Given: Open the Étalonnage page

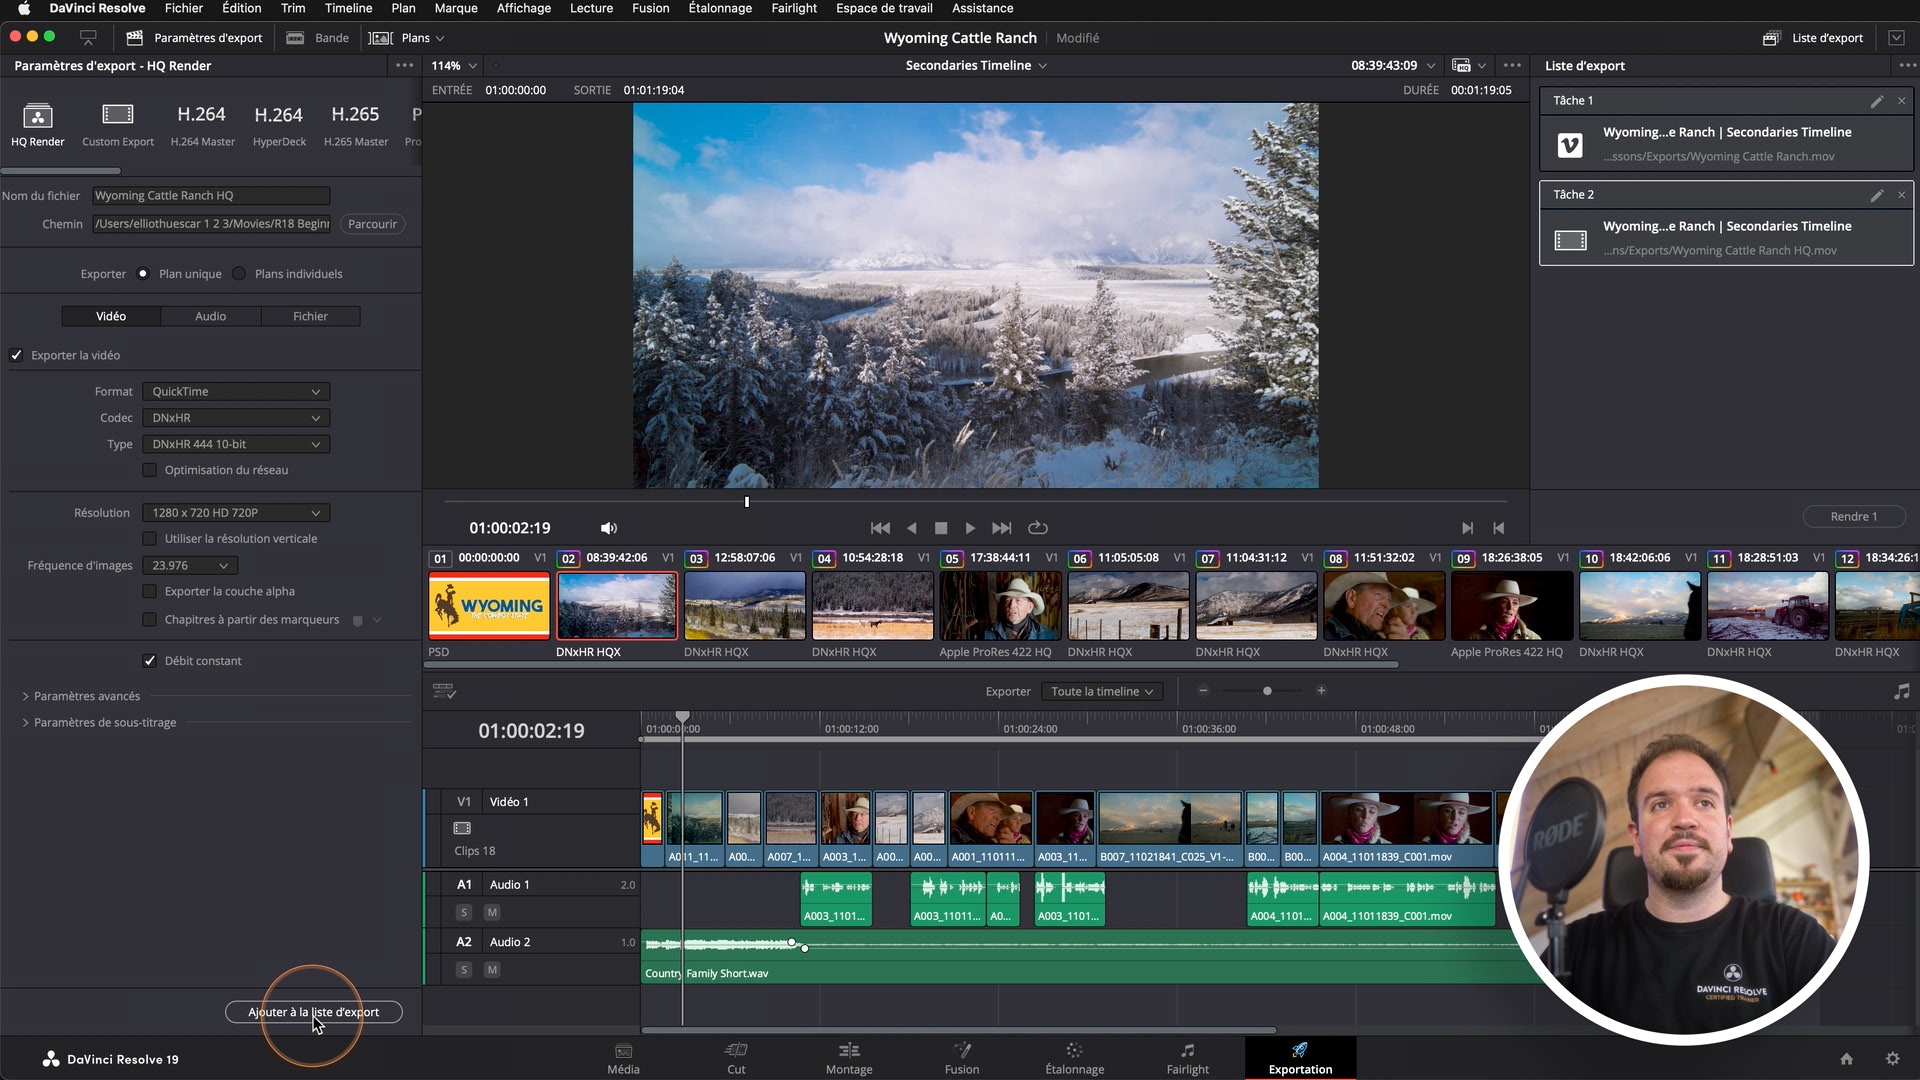Looking at the screenshot, I should click(x=1074, y=1058).
